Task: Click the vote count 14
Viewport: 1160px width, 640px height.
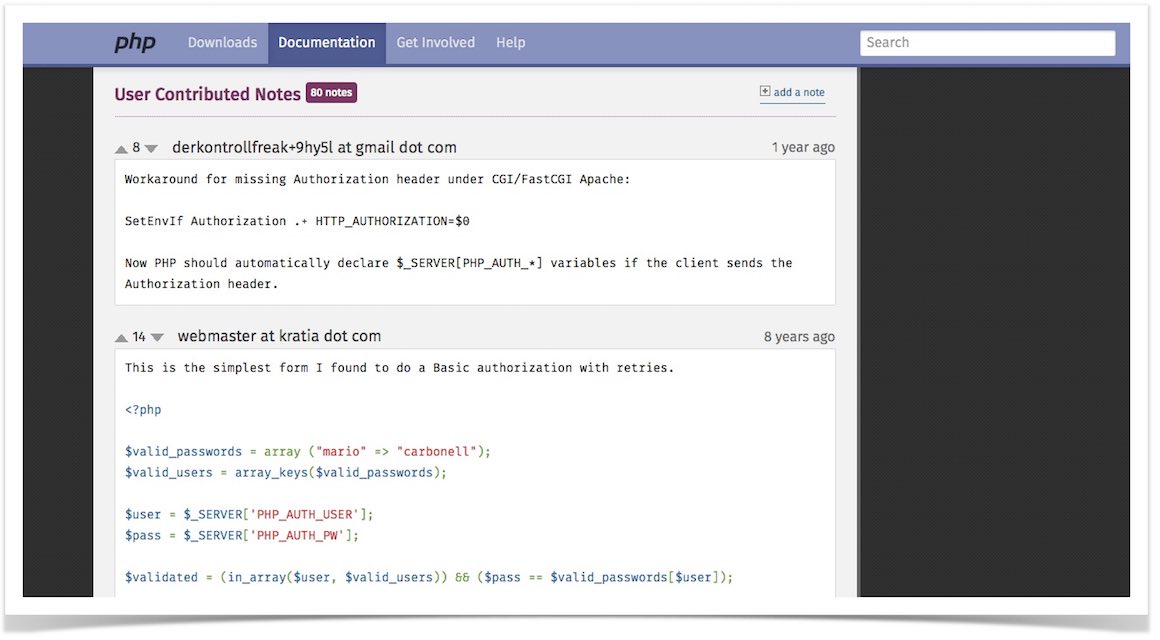Action: [139, 337]
